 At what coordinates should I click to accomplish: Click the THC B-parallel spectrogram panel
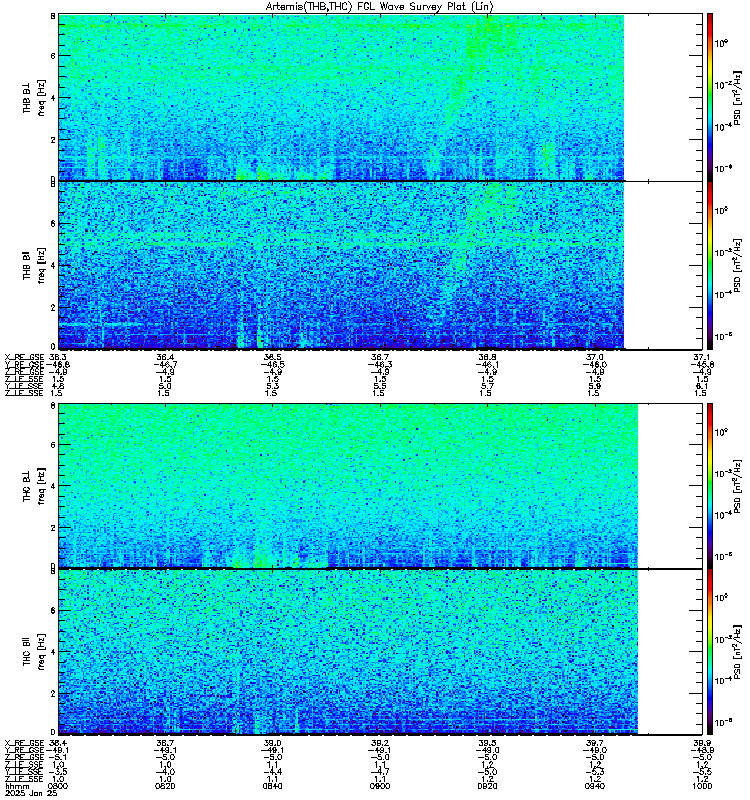(x=381, y=652)
